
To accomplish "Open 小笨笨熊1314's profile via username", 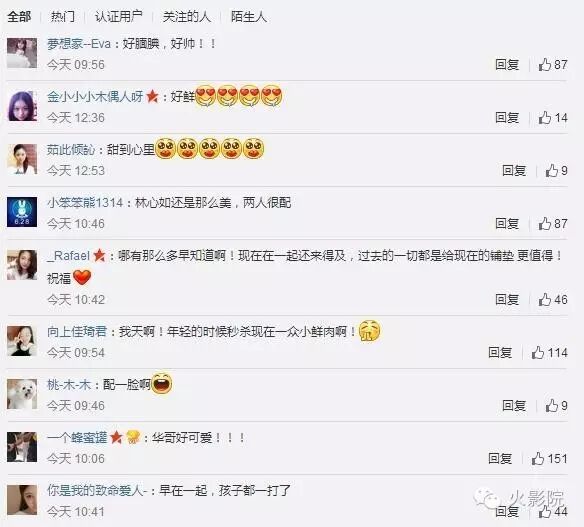I will click(x=85, y=203).
